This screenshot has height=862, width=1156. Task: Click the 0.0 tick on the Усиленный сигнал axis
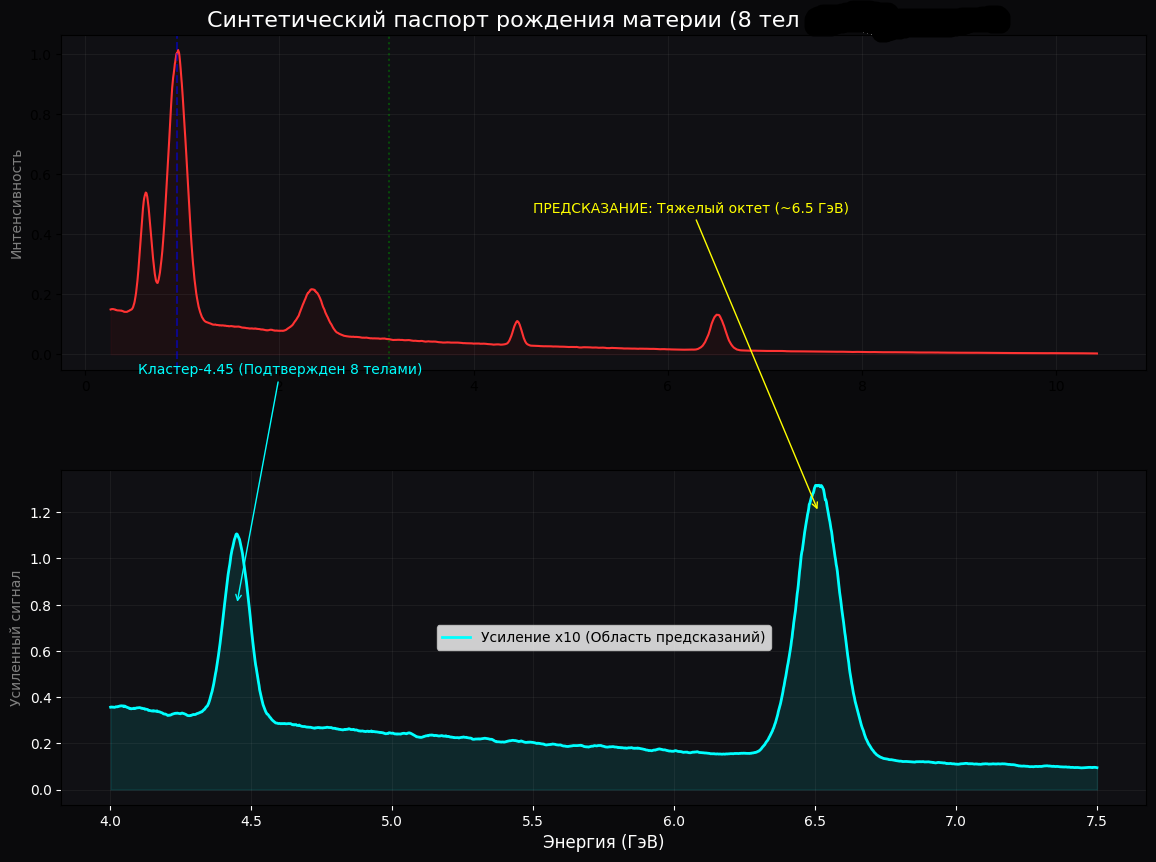41,790
